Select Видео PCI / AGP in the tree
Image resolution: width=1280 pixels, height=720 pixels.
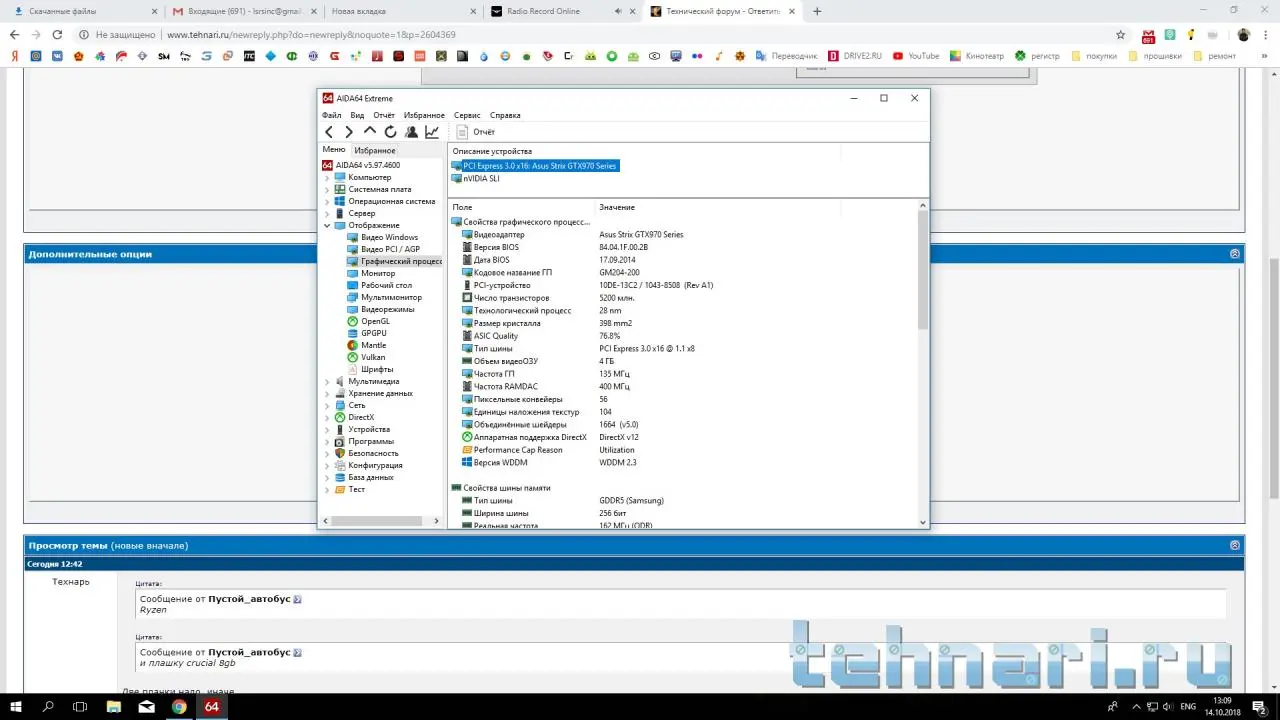[390, 250]
